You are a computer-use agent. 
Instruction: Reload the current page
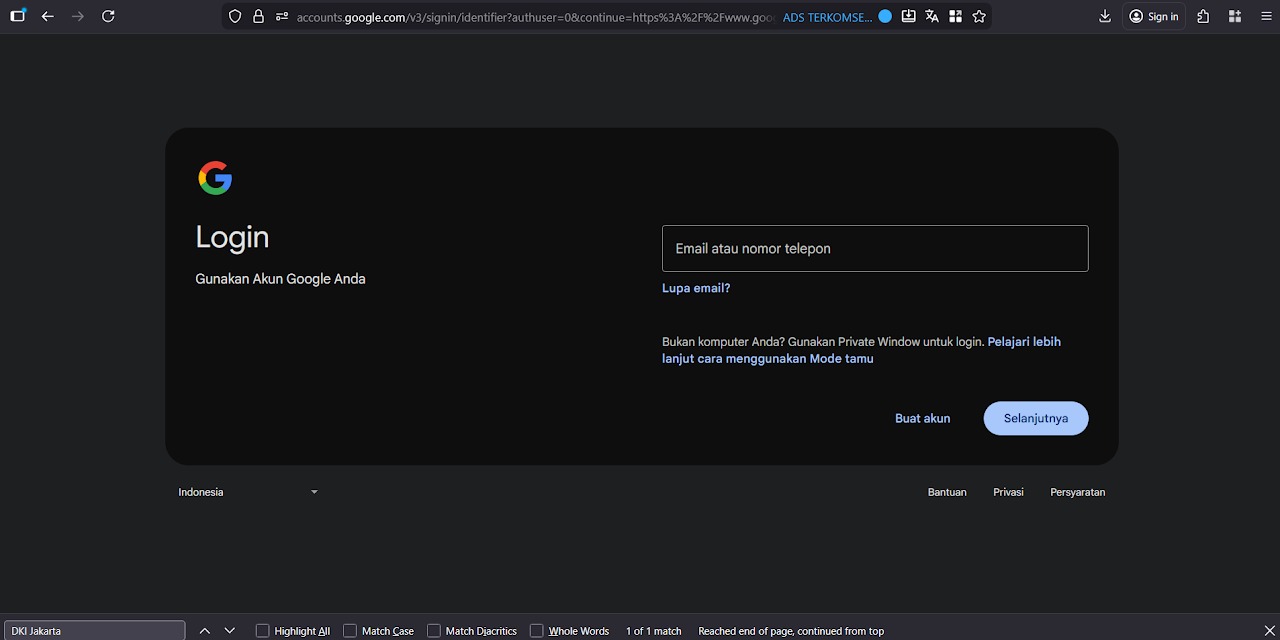tap(108, 16)
